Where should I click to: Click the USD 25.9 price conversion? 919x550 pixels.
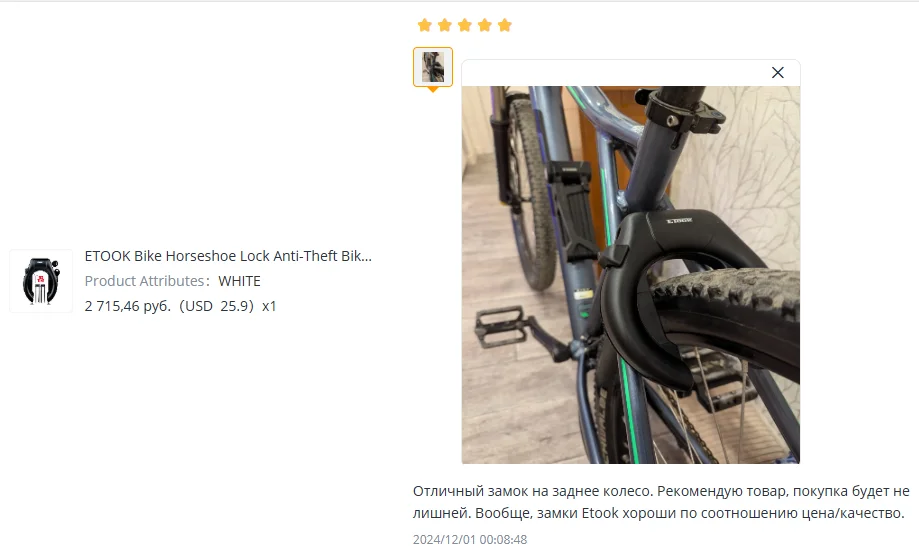216,306
